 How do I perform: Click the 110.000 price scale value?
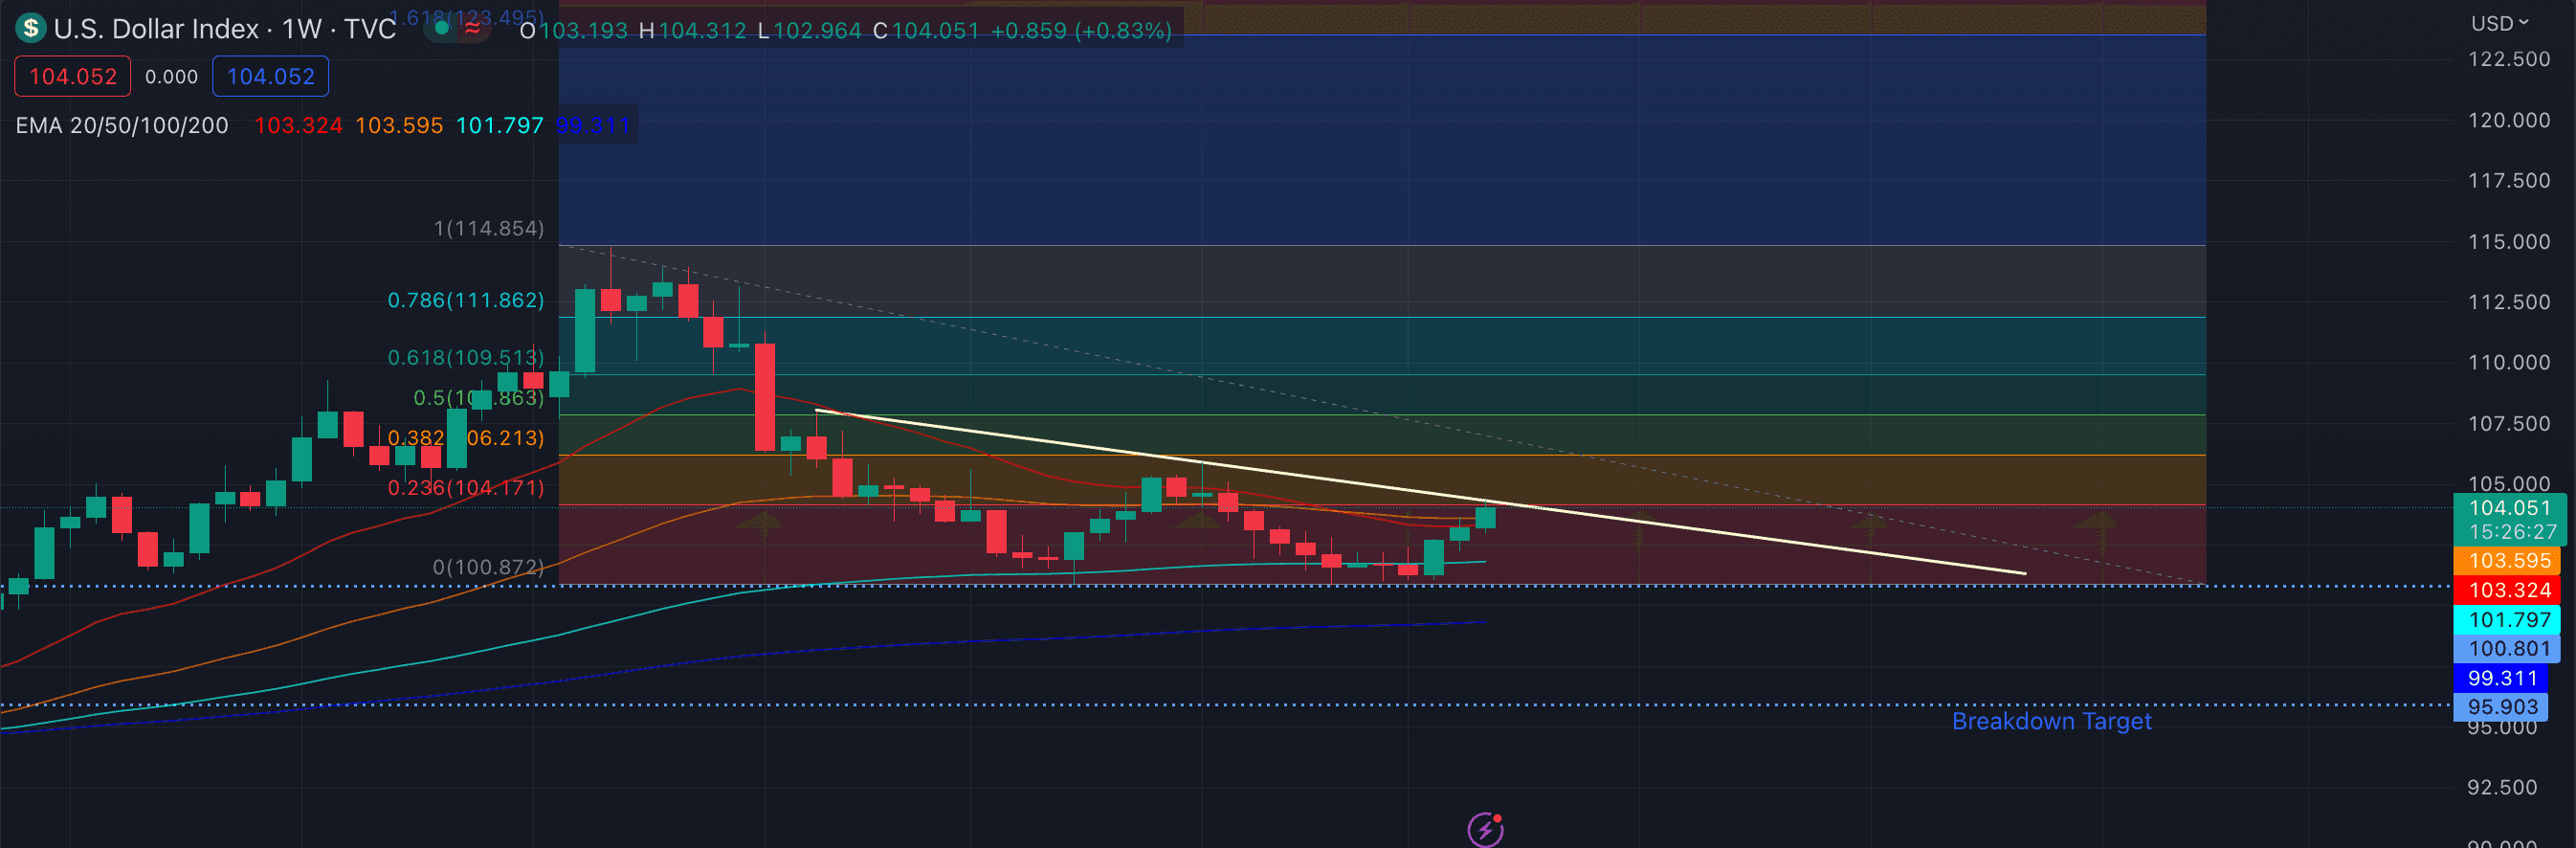coord(2509,363)
